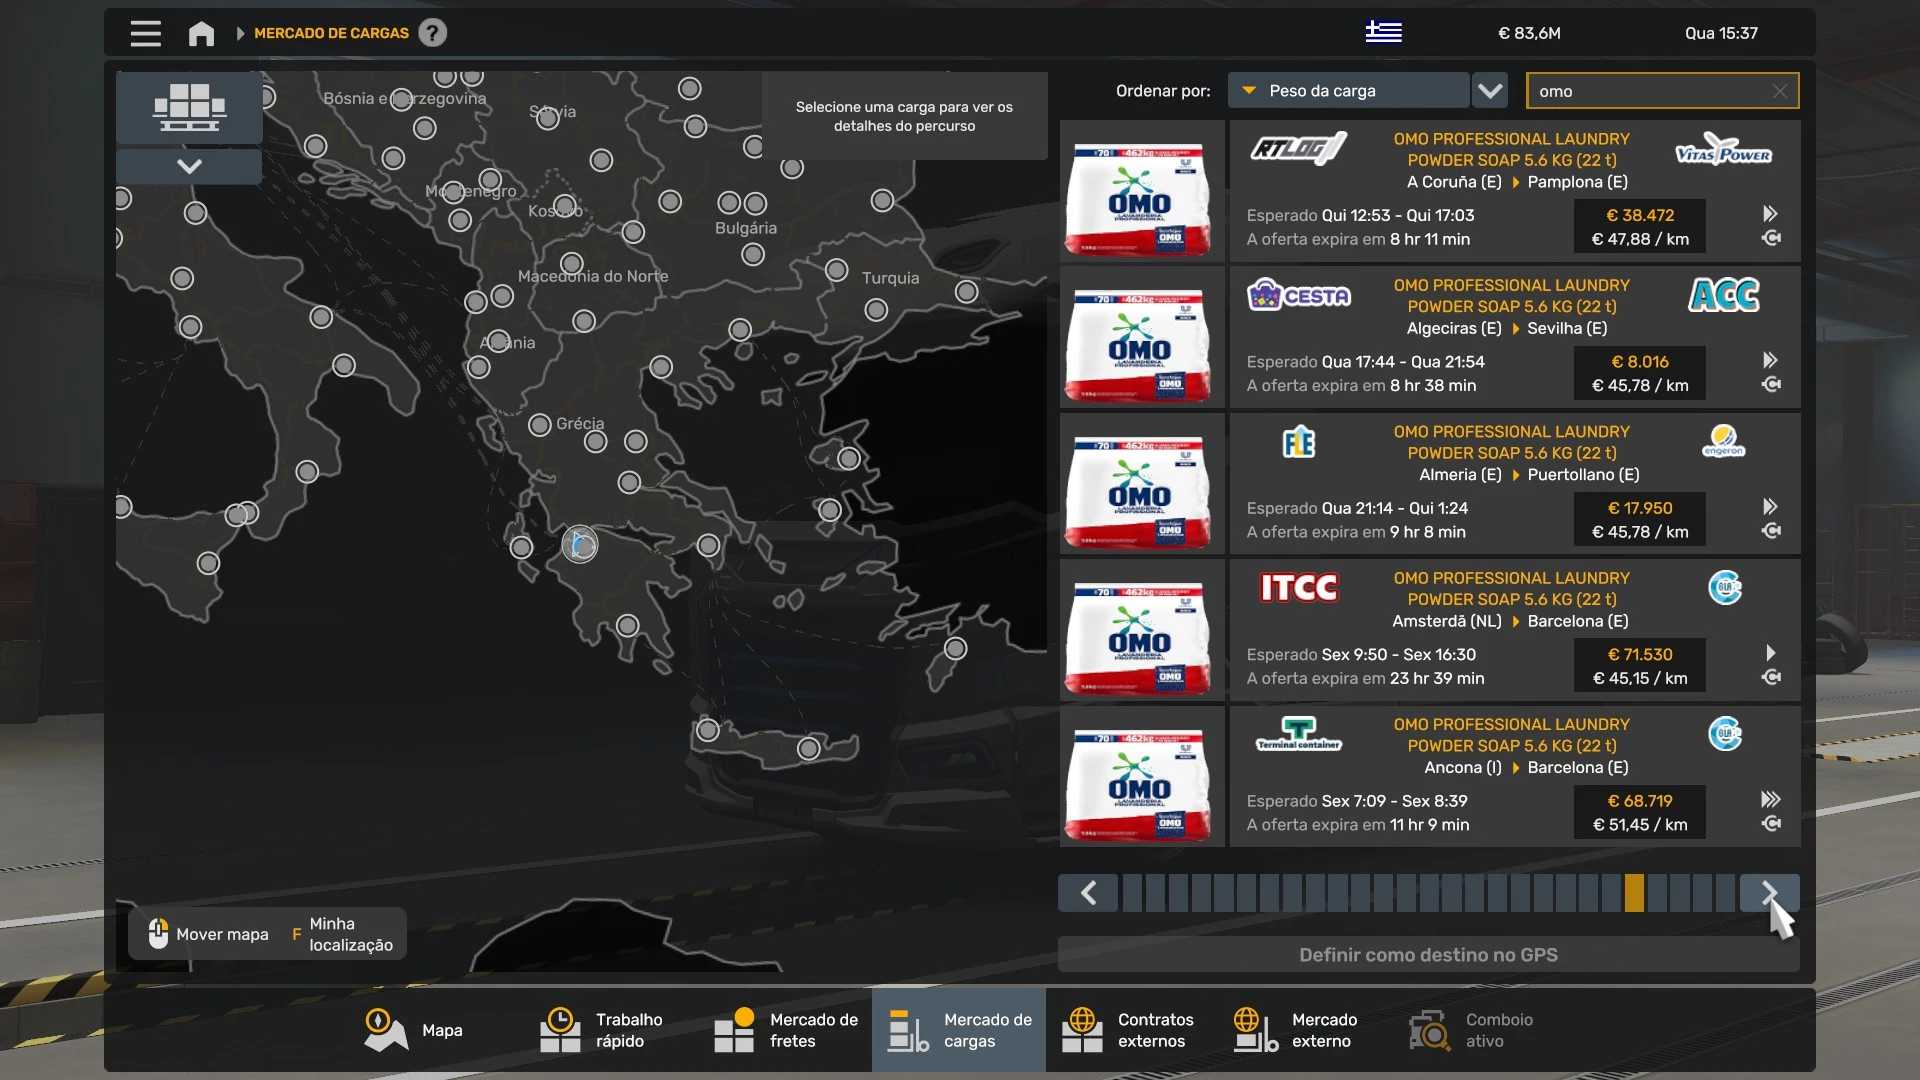
Task: Click the € 71.530 price box
Action: pyautogui.click(x=1640, y=666)
